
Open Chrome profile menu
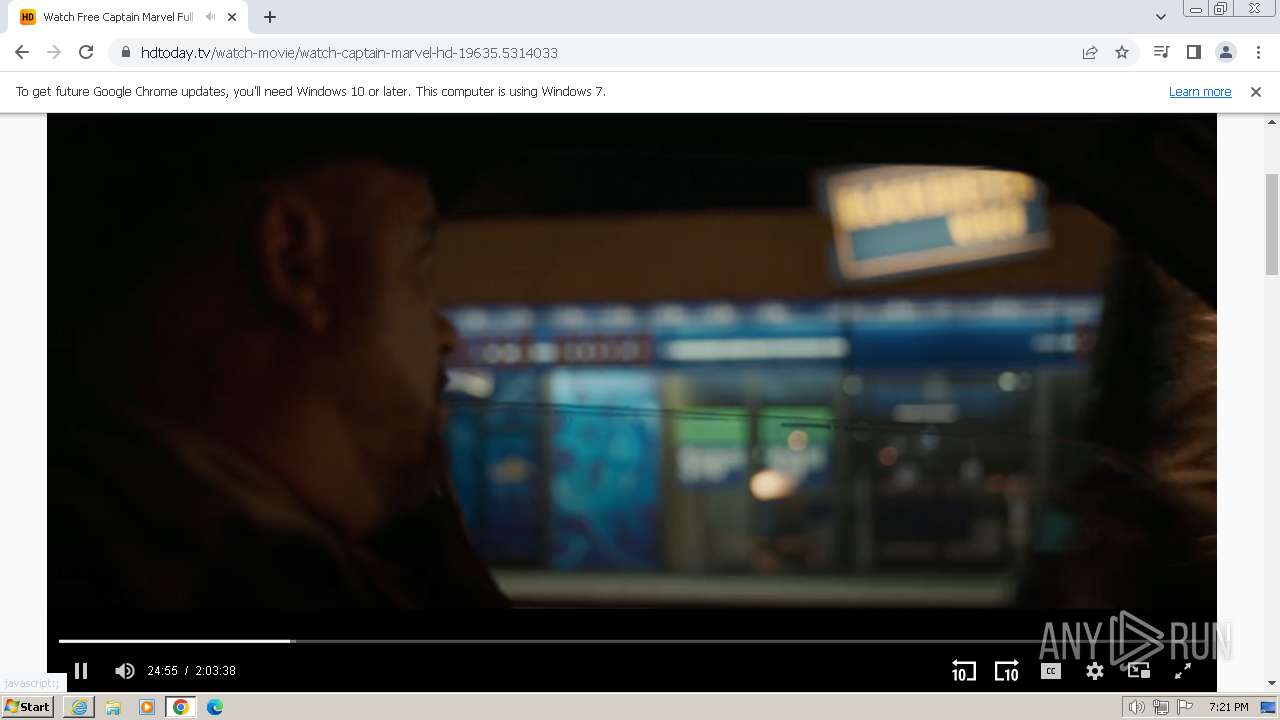(x=1225, y=52)
